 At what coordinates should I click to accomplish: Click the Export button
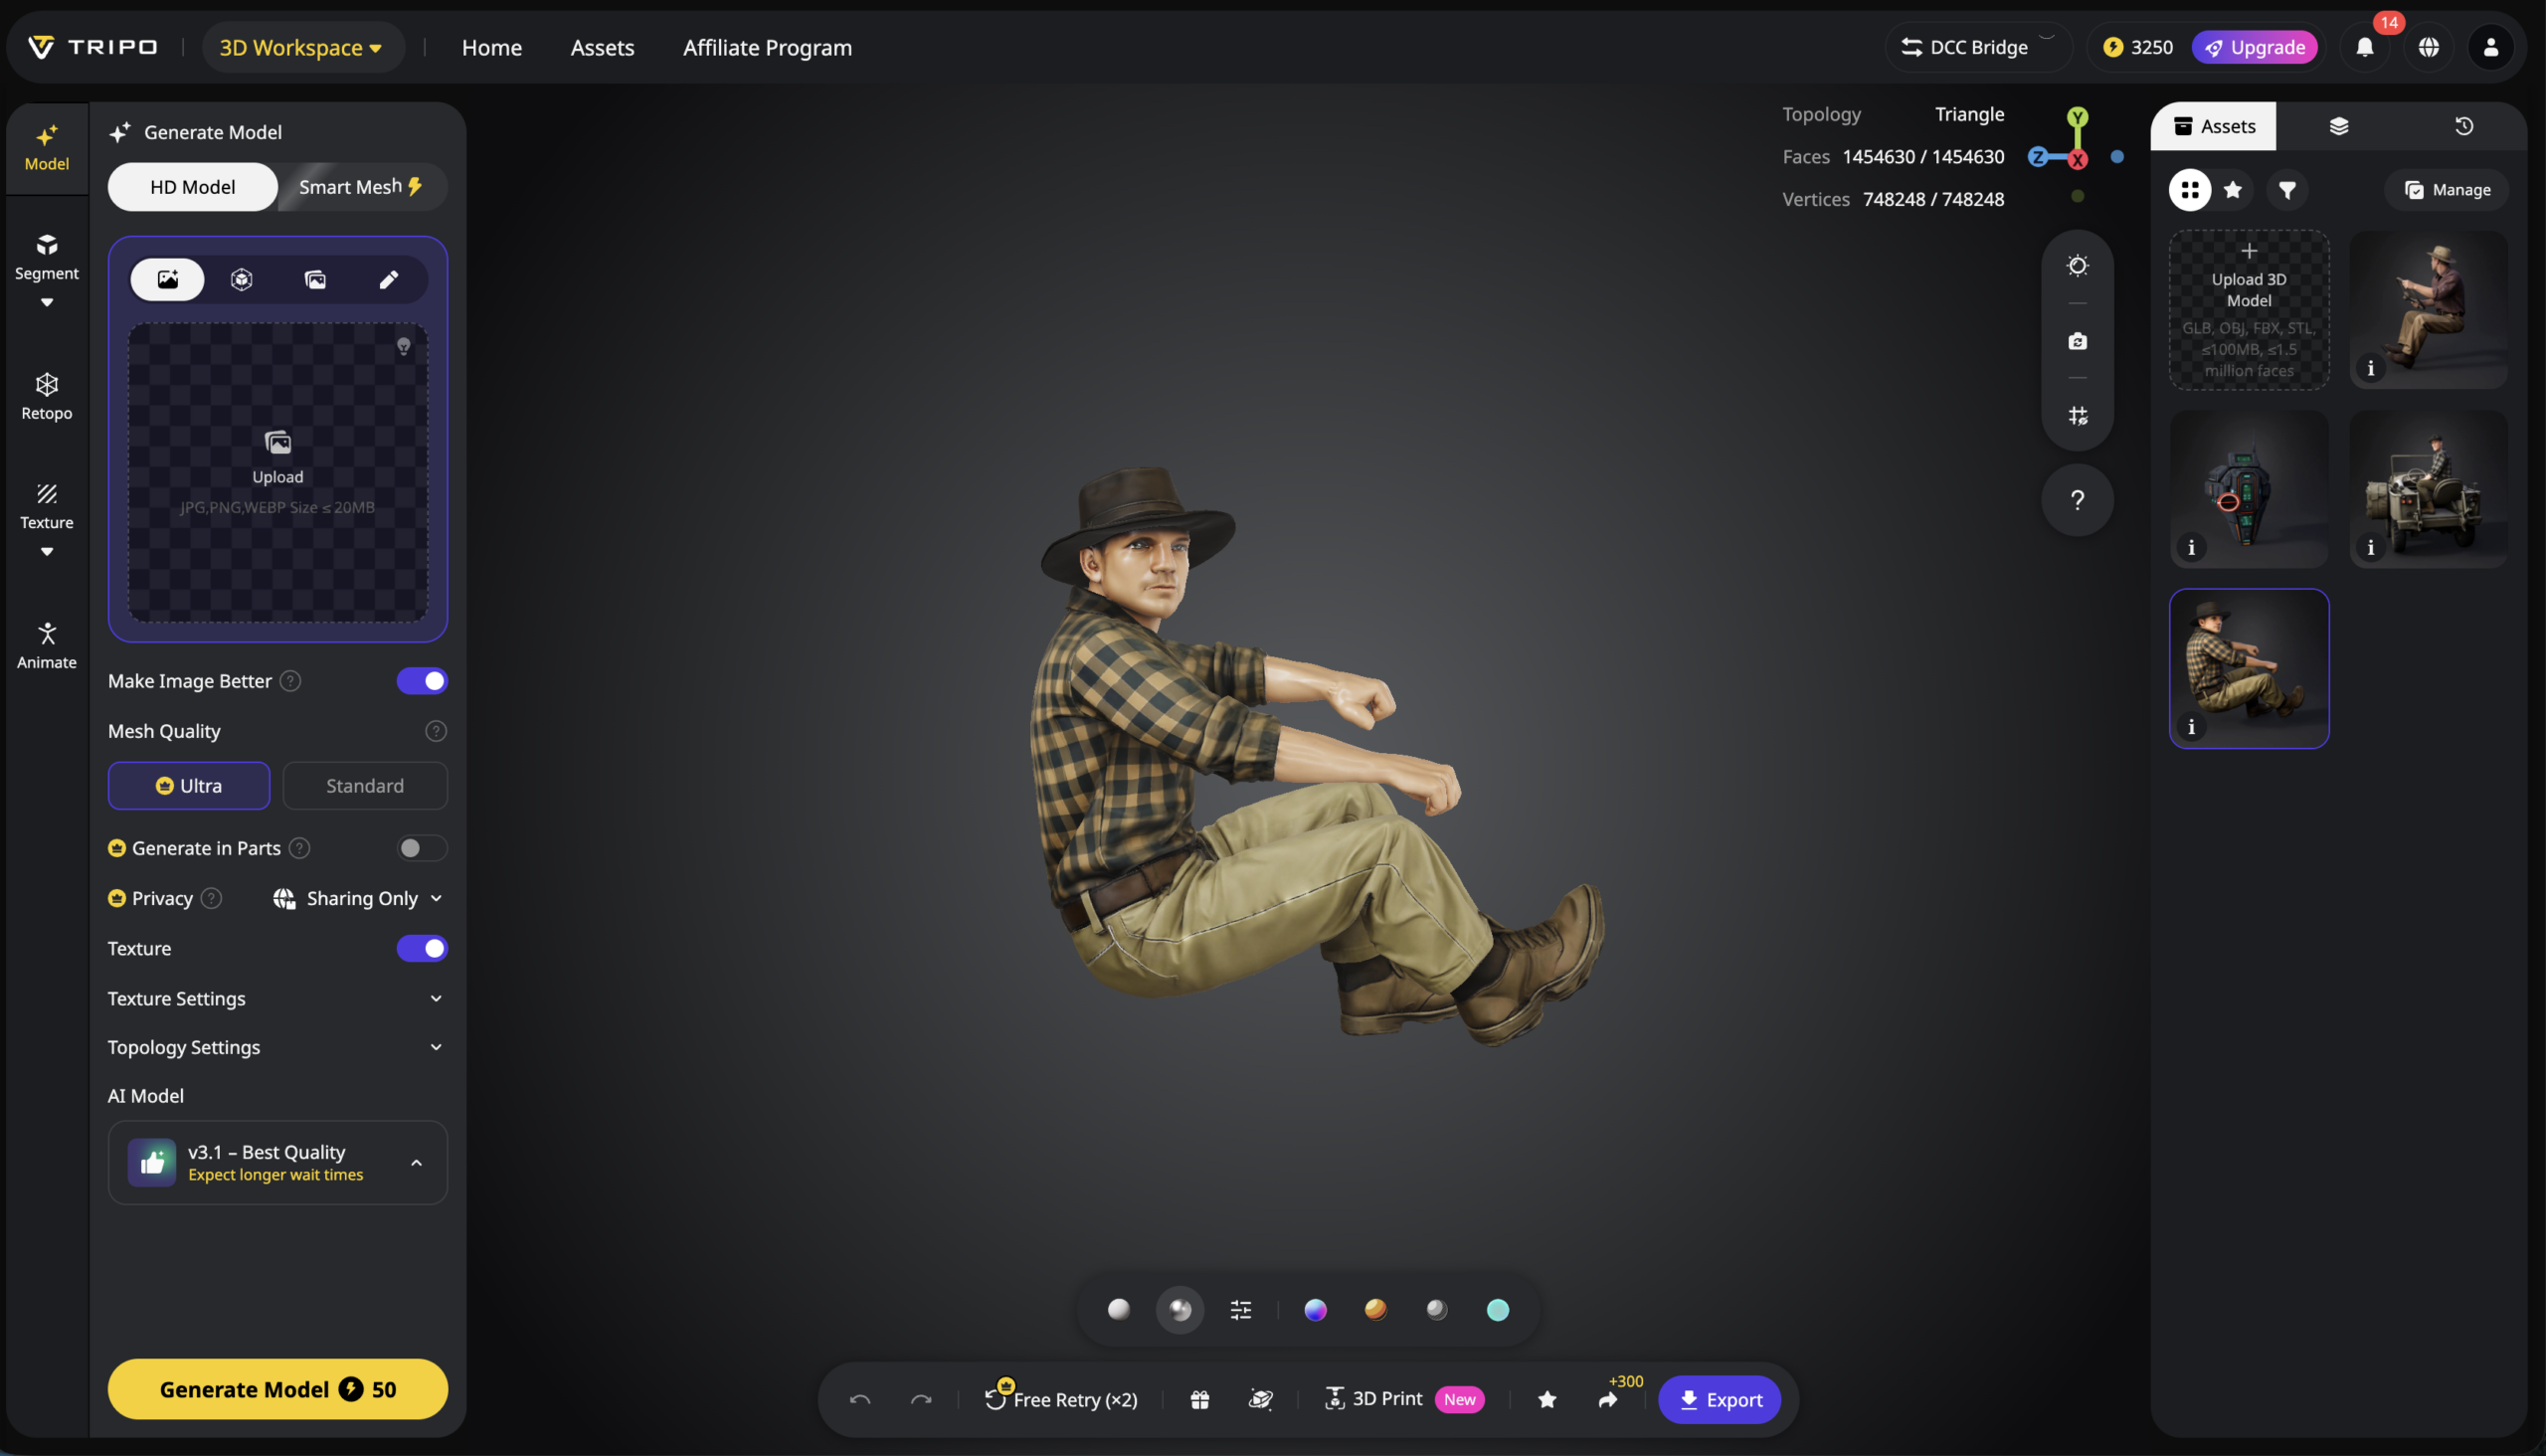(1718, 1399)
